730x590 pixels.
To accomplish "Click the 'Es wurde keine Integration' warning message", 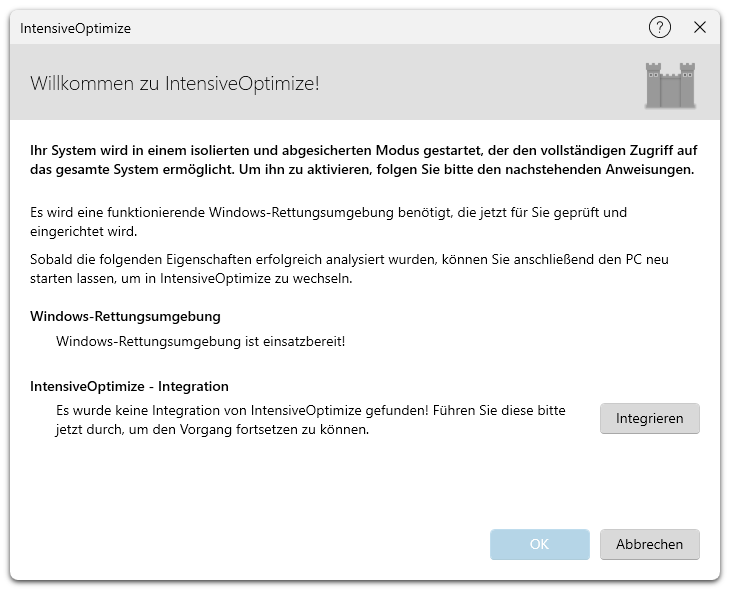I will (310, 420).
